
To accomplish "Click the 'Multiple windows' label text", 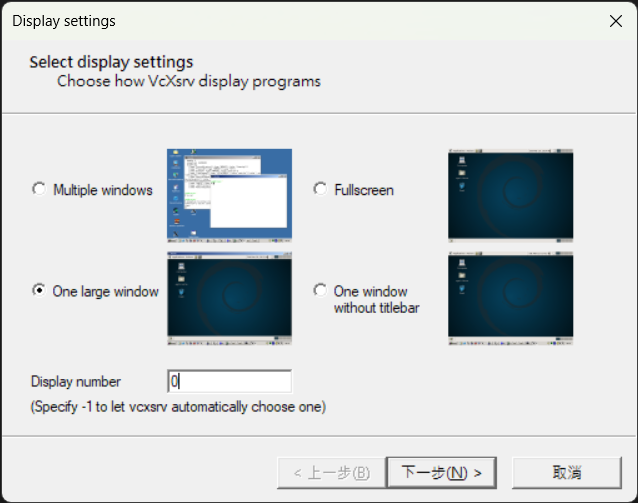I will click(x=103, y=190).
